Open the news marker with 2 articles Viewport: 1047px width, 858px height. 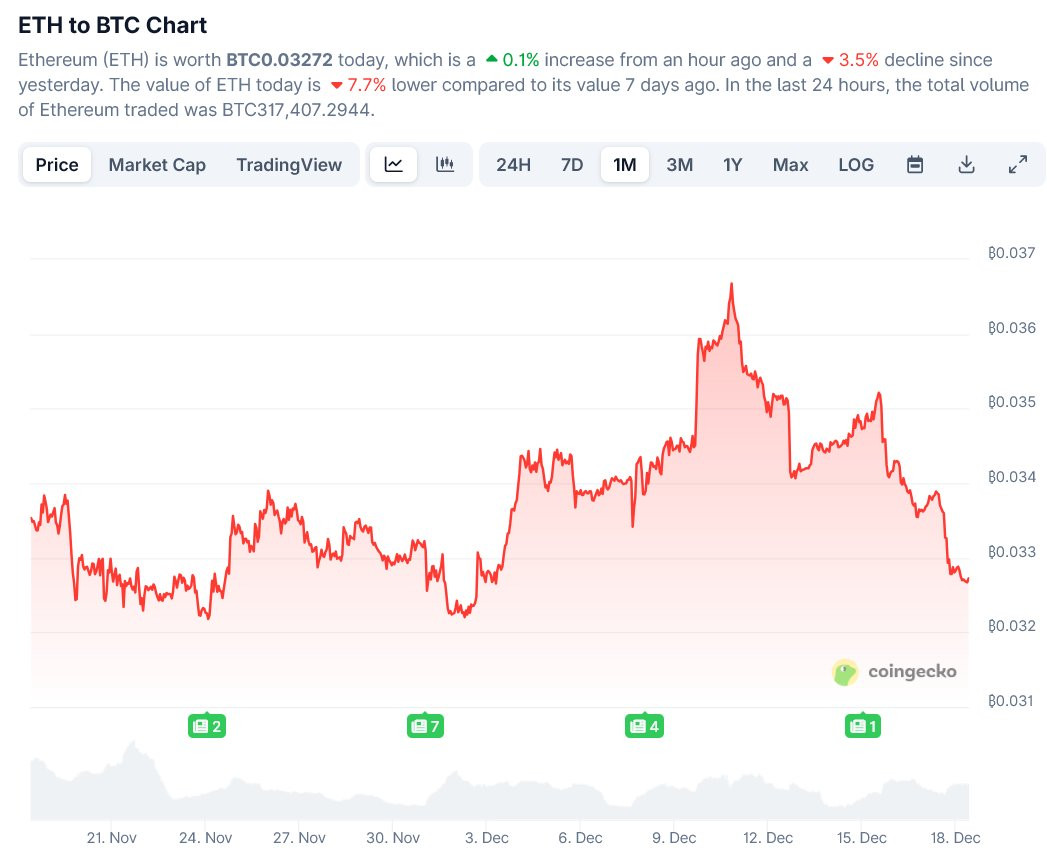pos(207,726)
